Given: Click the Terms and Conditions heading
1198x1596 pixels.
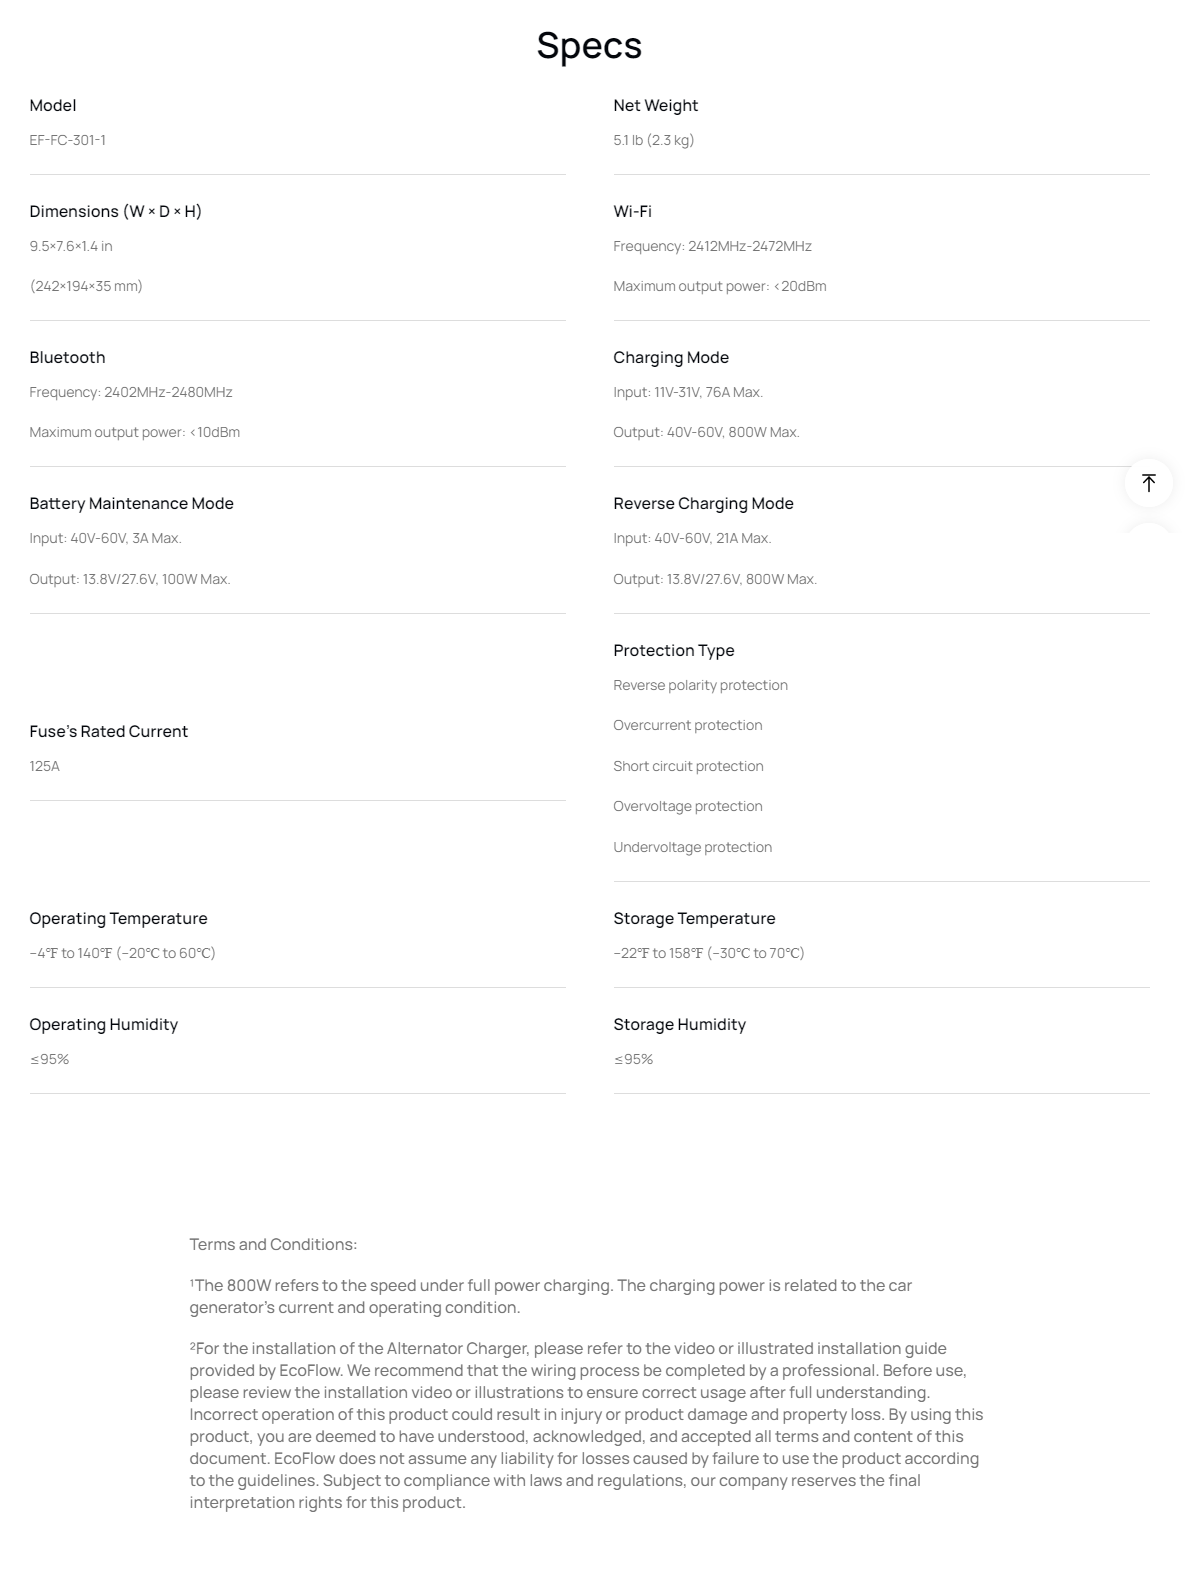Looking at the screenshot, I should click(273, 1245).
